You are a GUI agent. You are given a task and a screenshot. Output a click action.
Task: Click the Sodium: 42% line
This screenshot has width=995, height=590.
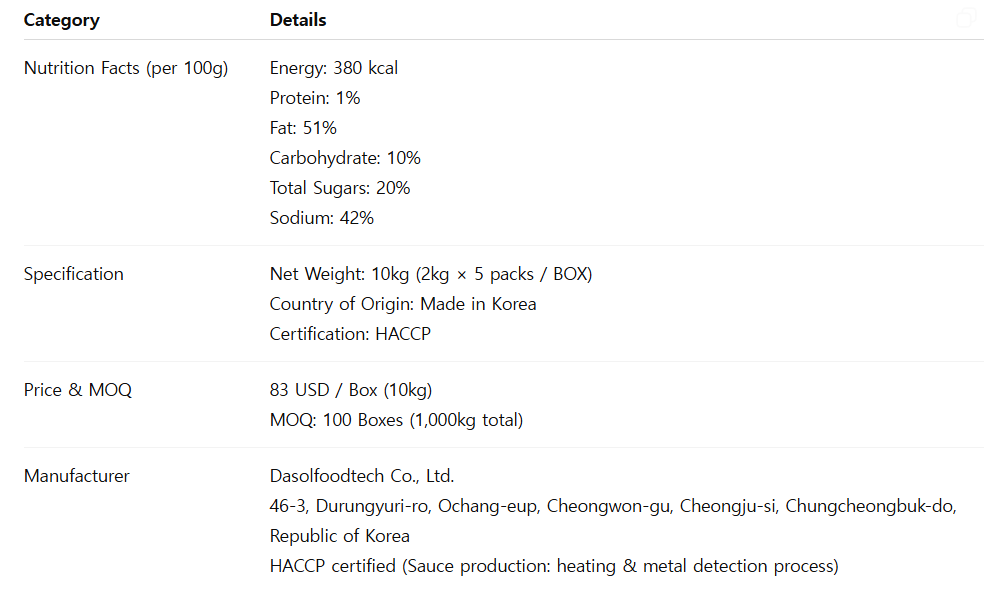[322, 218]
